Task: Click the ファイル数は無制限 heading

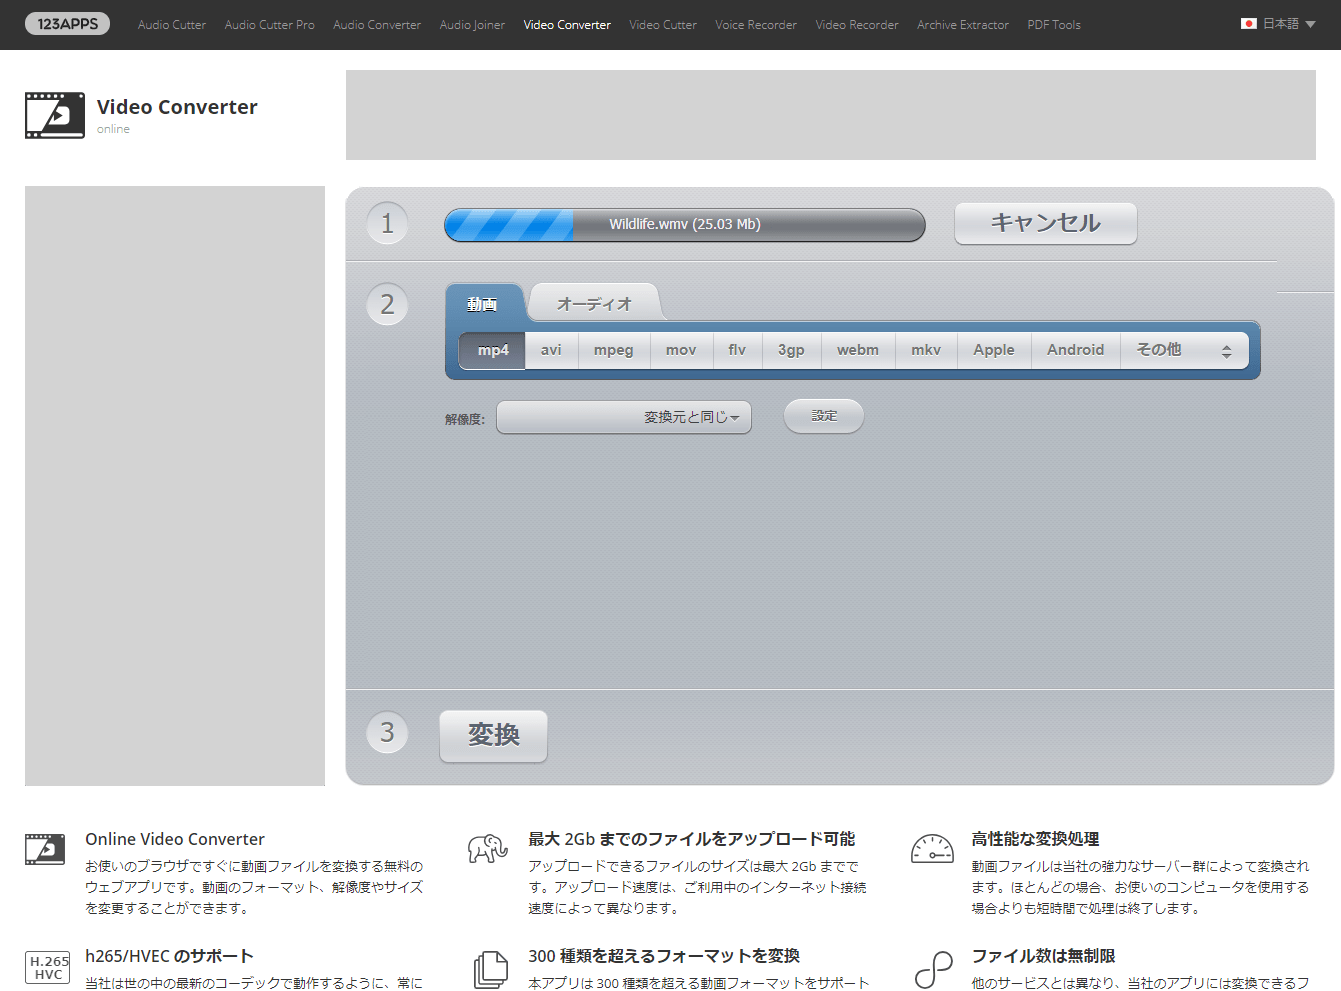Action: point(1043,956)
